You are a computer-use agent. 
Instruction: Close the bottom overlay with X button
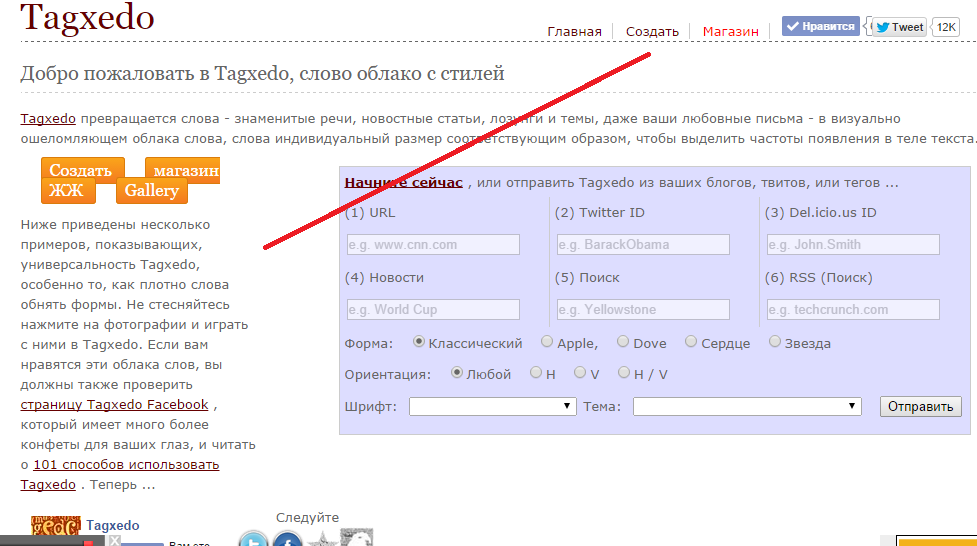pos(115,540)
